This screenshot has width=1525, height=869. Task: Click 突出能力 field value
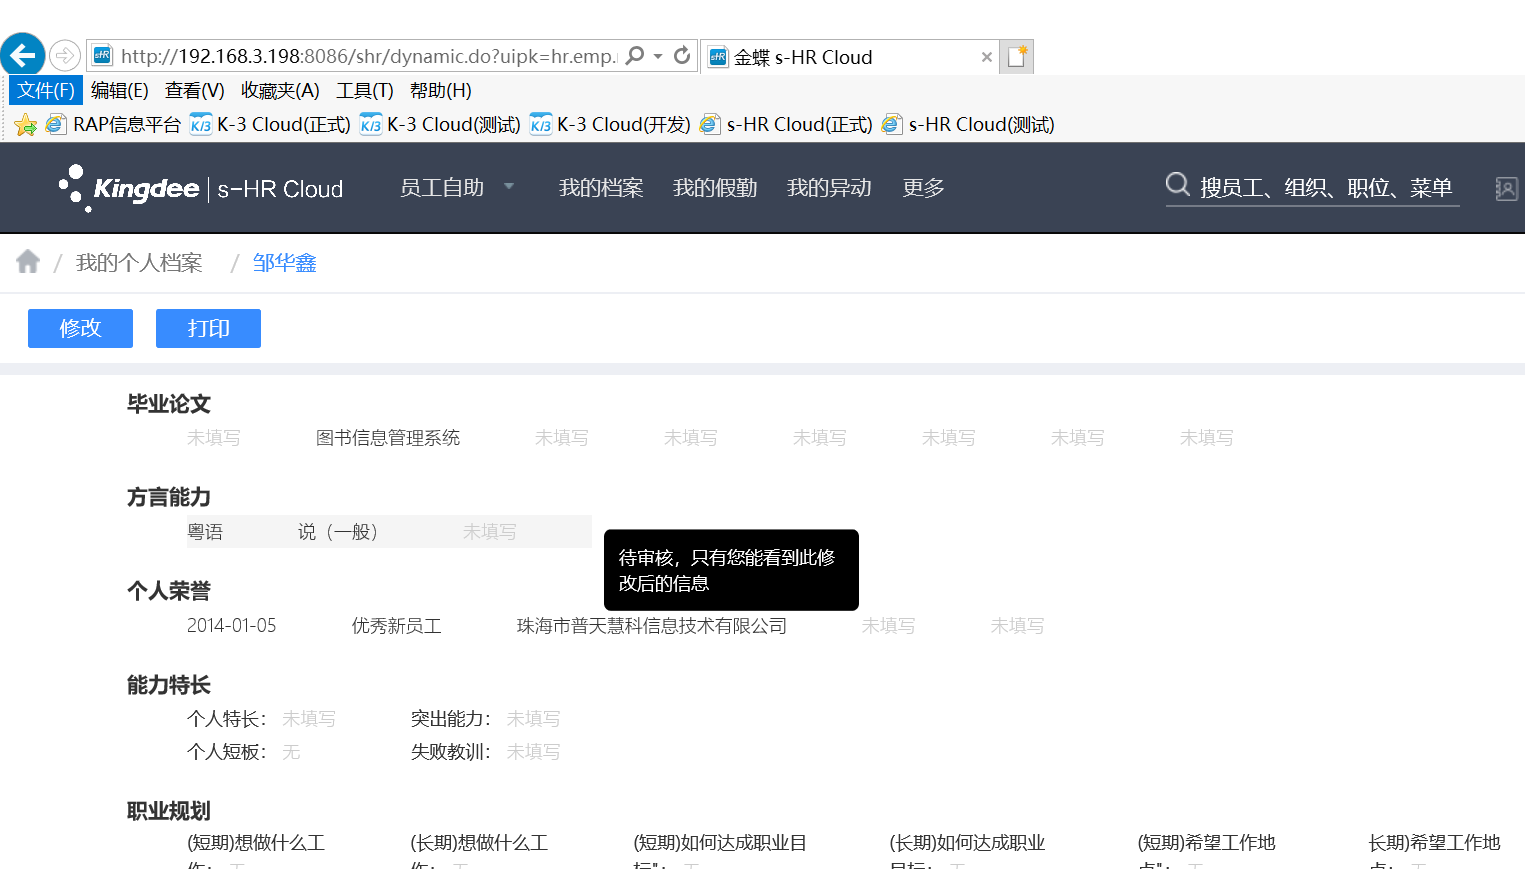coord(533,718)
